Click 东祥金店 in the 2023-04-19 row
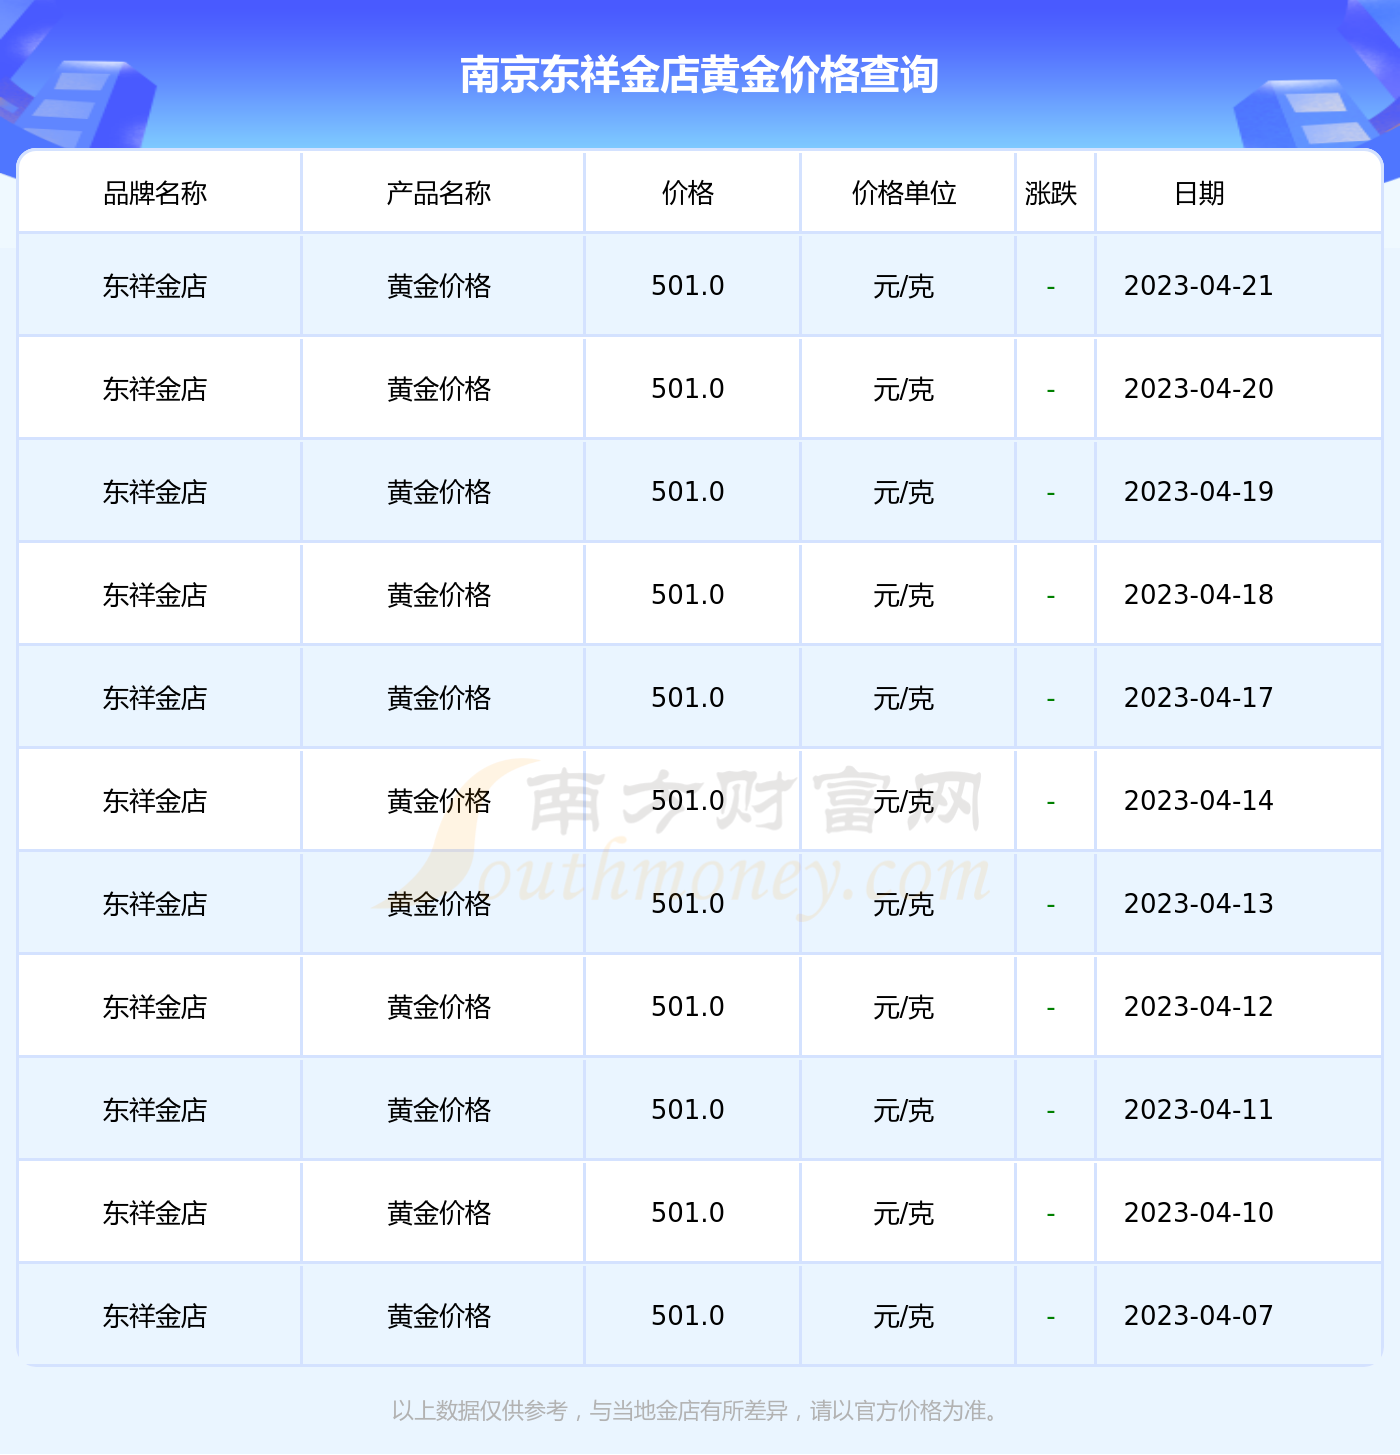 coord(155,493)
